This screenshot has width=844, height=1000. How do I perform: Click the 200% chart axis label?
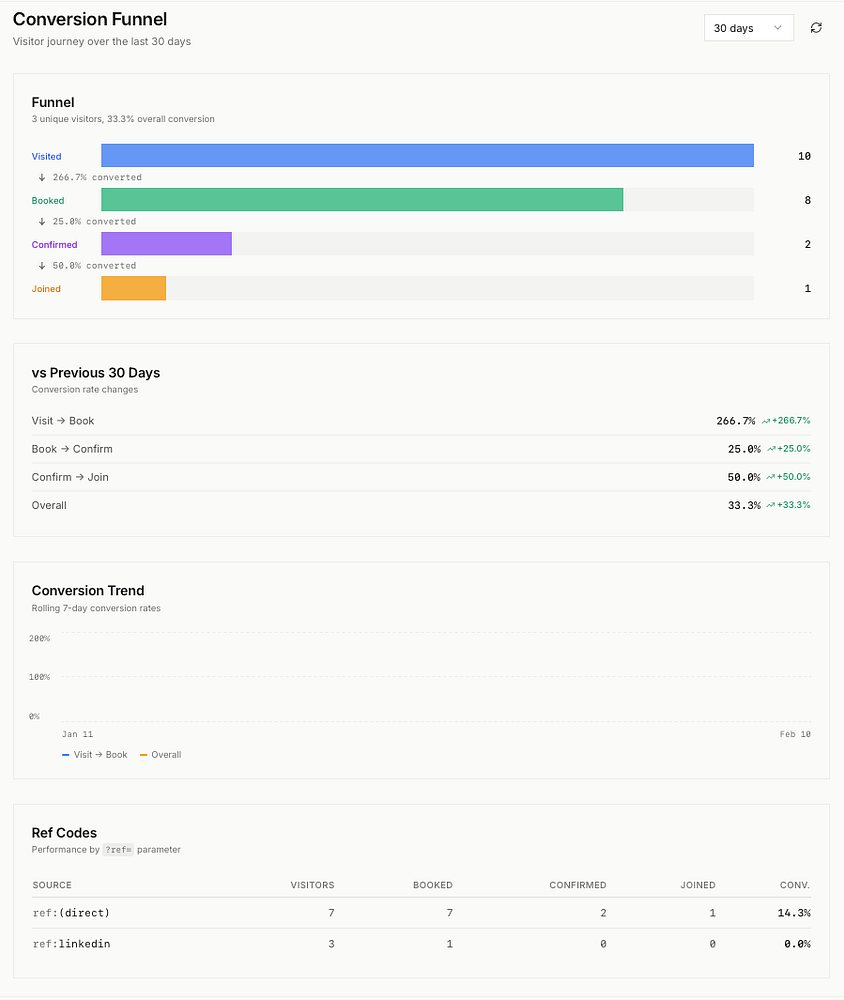(x=40, y=638)
